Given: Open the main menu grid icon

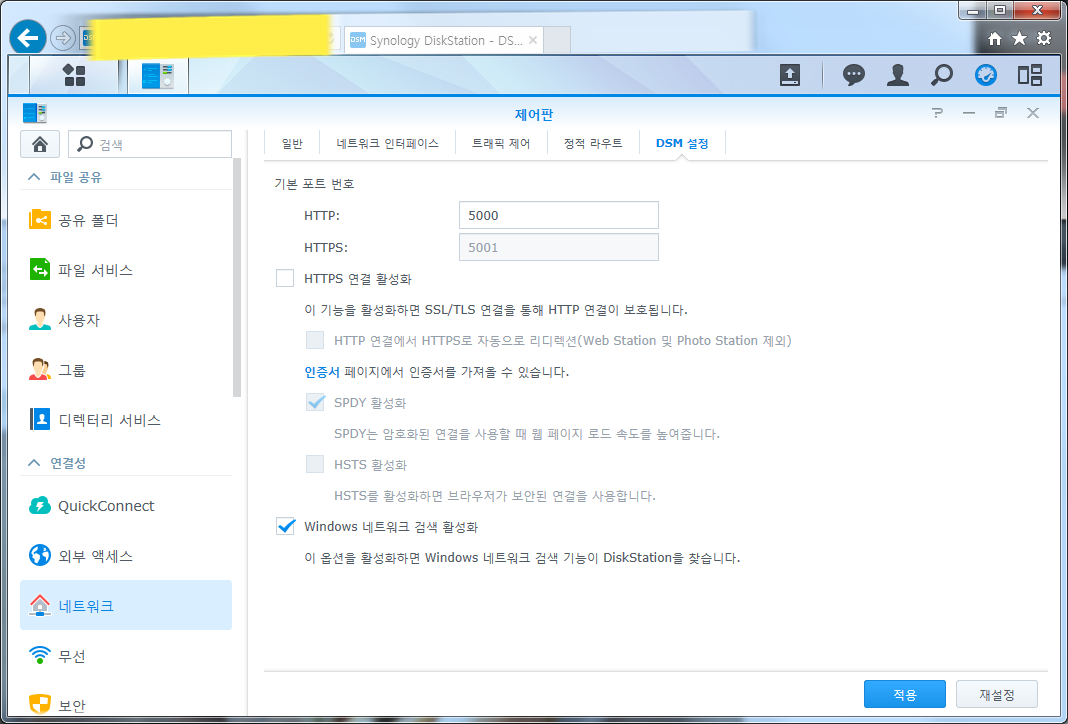Looking at the screenshot, I should pos(75,75).
